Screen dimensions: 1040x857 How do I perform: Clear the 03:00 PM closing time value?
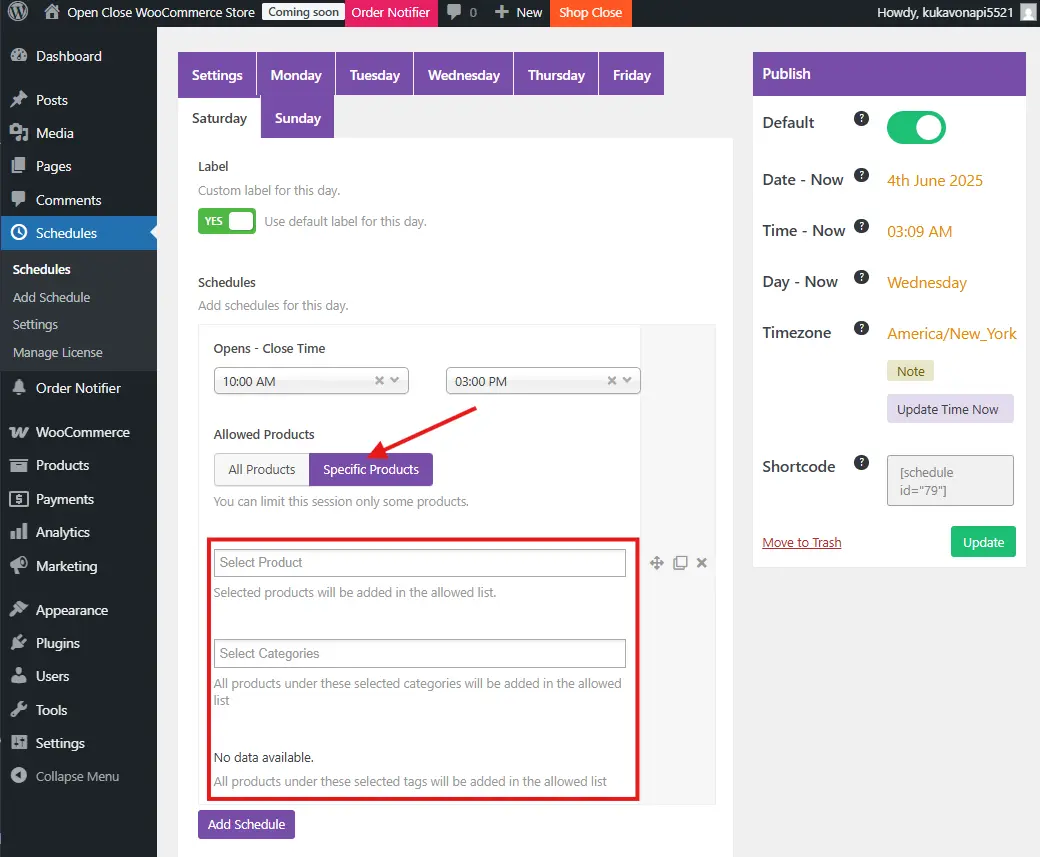612,381
